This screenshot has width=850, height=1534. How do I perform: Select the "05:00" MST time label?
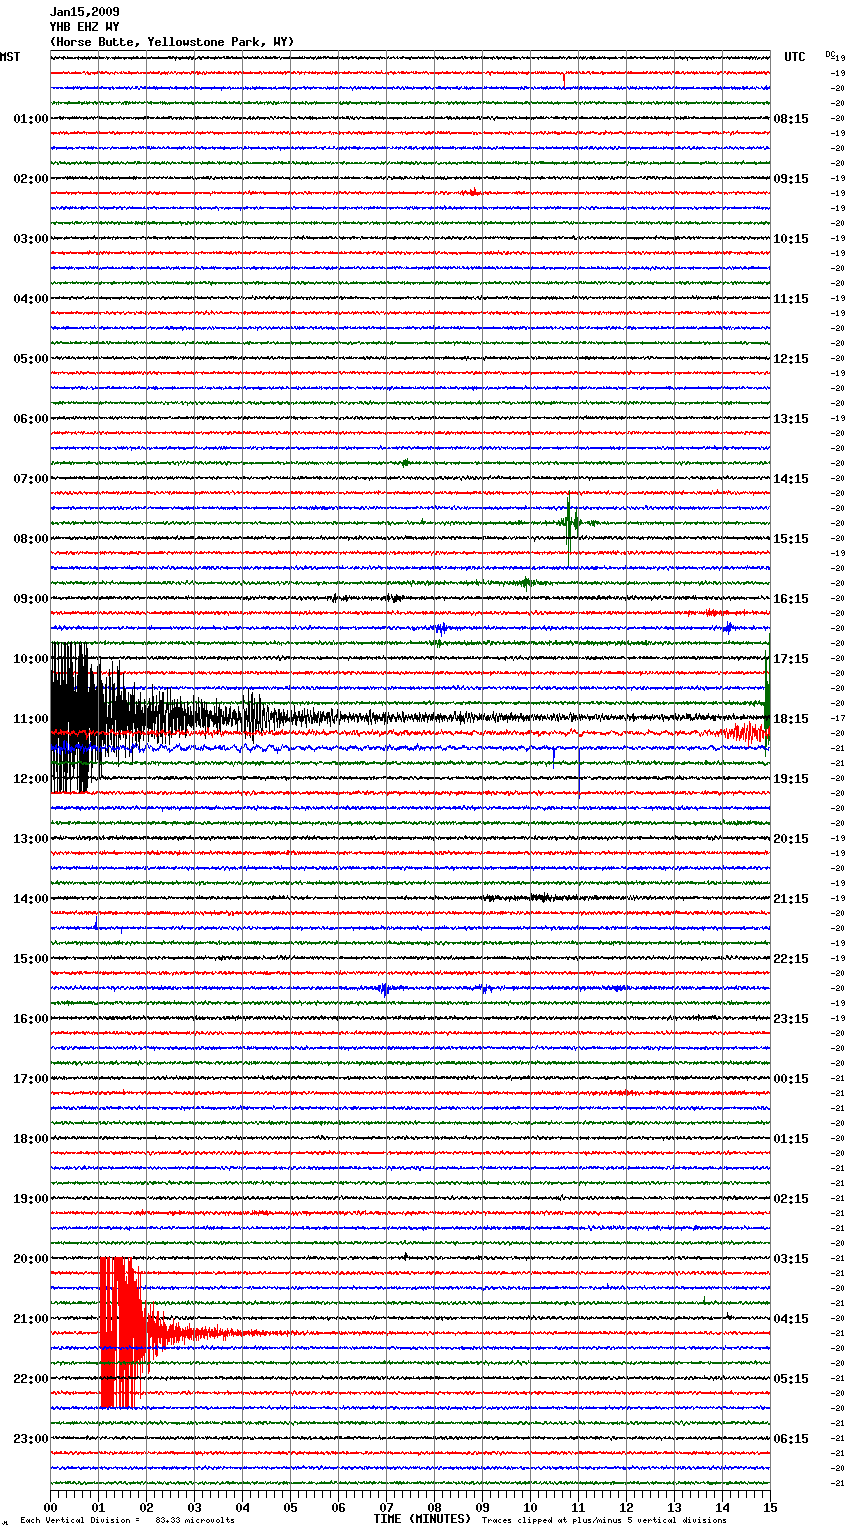pos(31,359)
